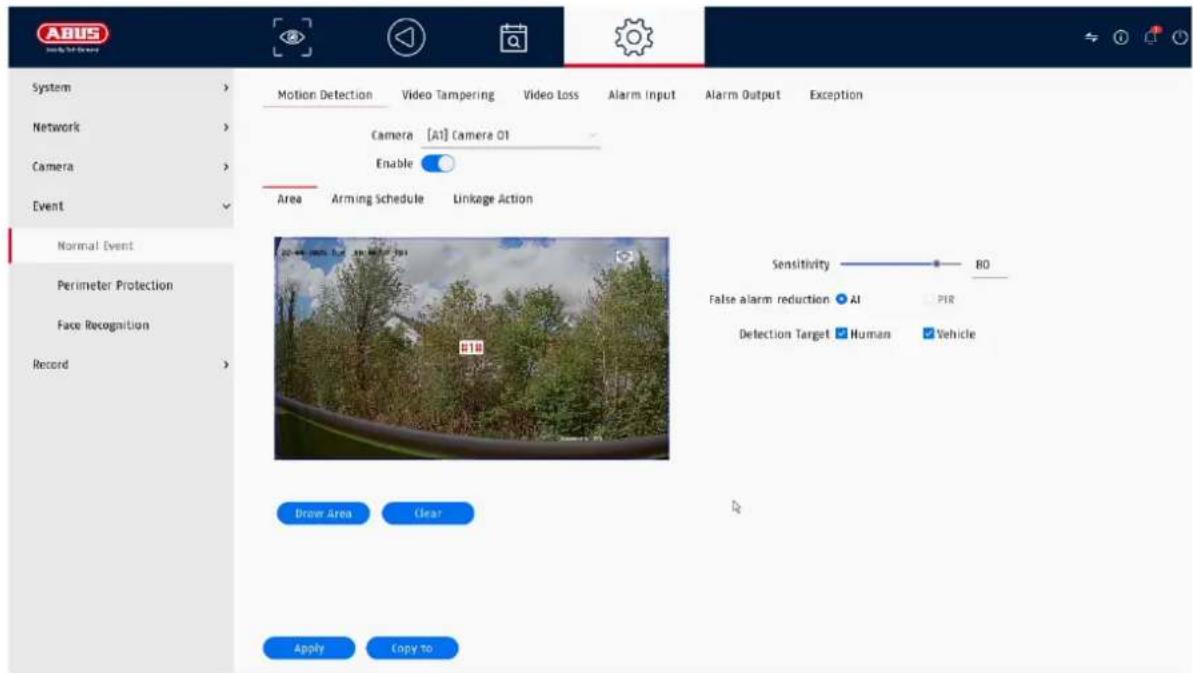This screenshot has width=1193, height=673.
Task: Open the Arming Schedule tab
Action: pos(377,198)
